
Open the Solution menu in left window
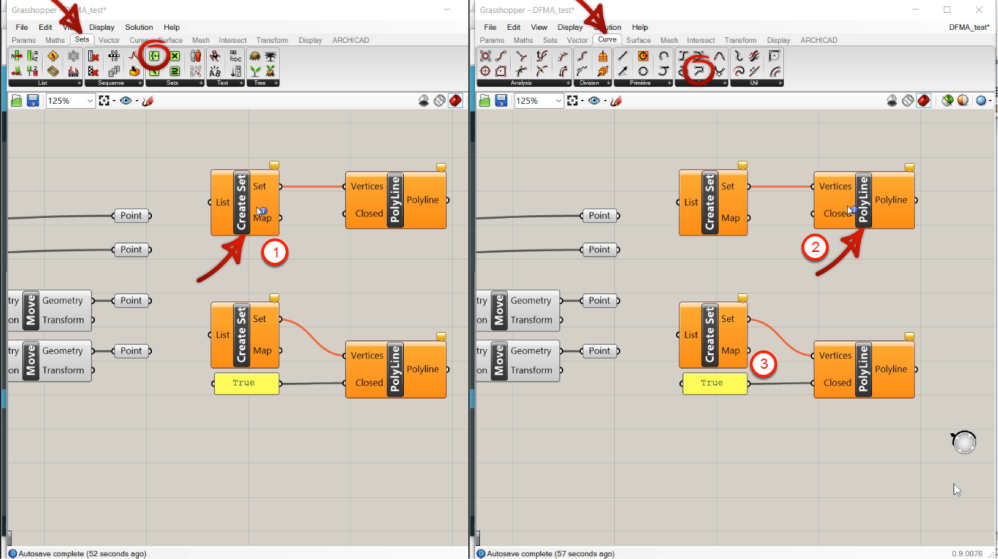(139, 27)
